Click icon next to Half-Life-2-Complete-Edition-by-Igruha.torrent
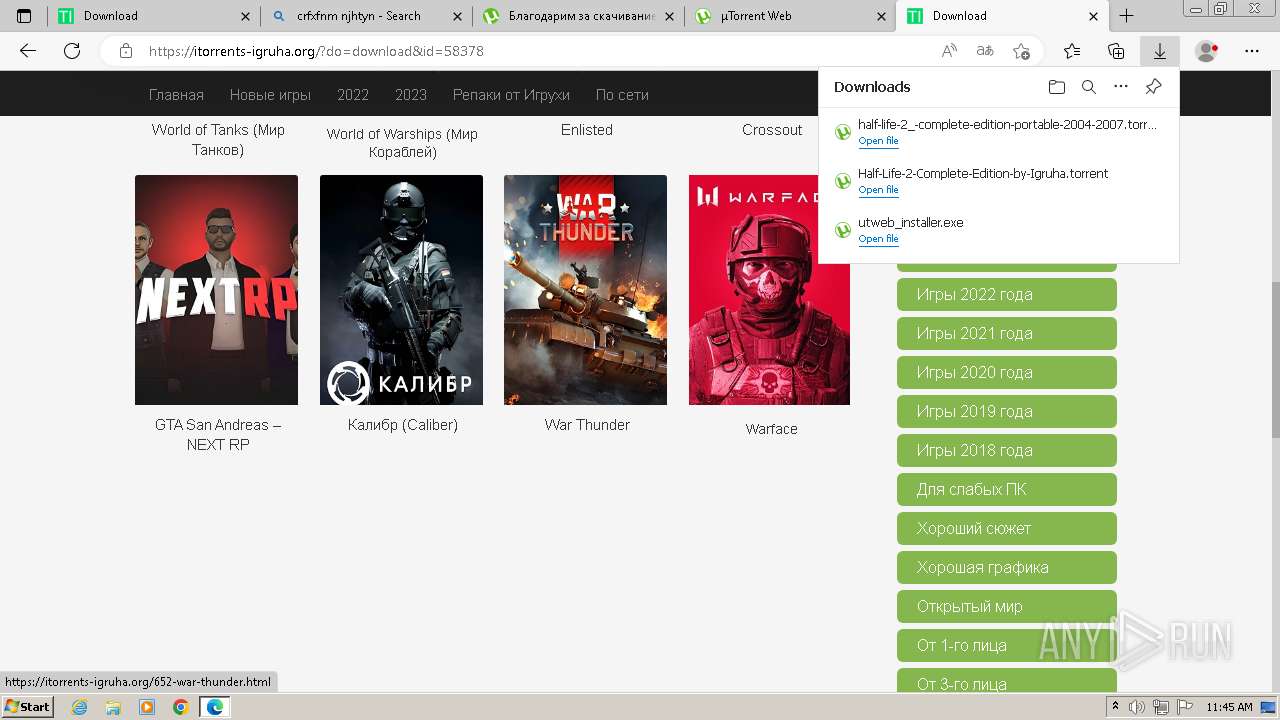 coord(843,181)
